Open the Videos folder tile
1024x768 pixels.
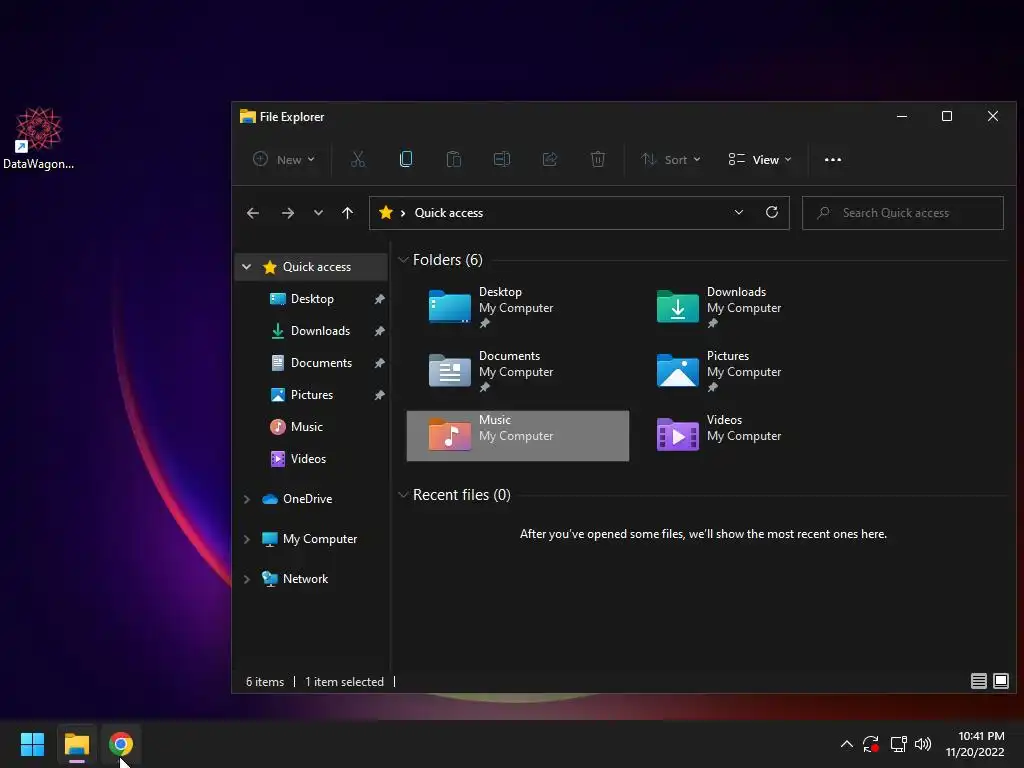745,436
